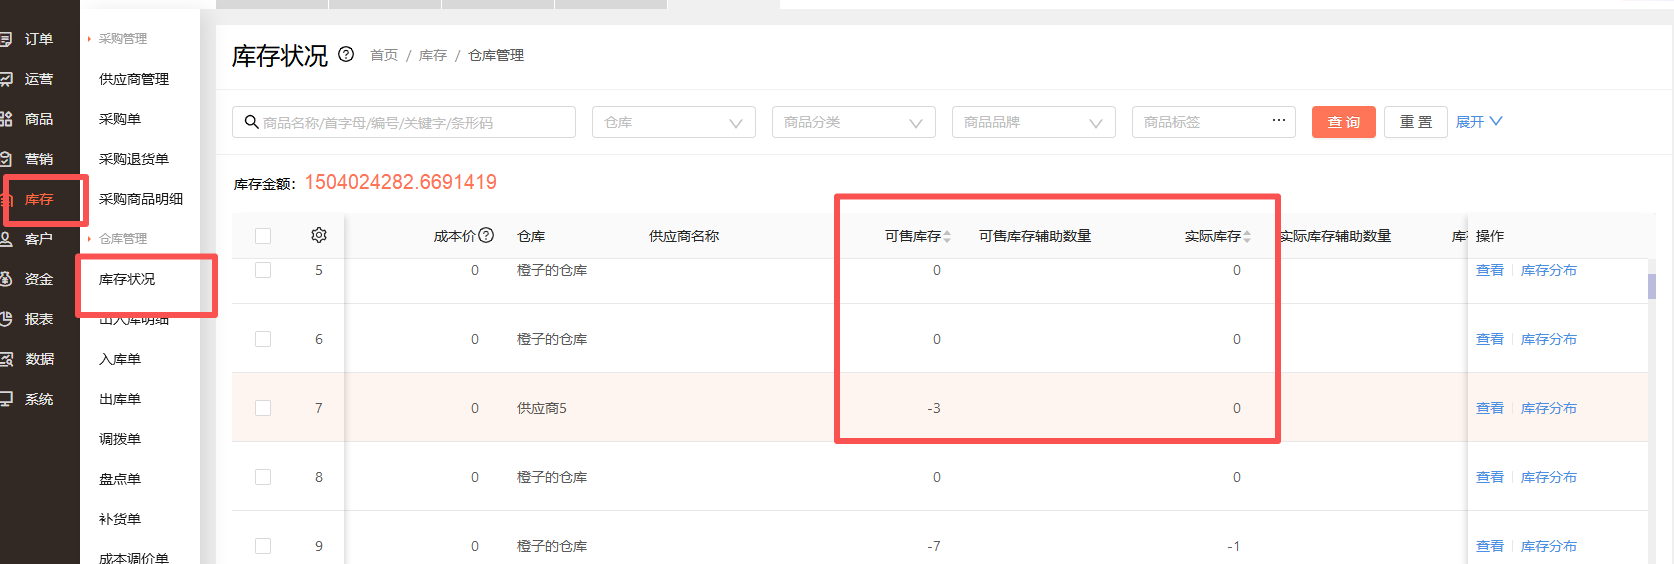Click the -3 可售库存 value in row 7
1674x564 pixels.
point(934,408)
